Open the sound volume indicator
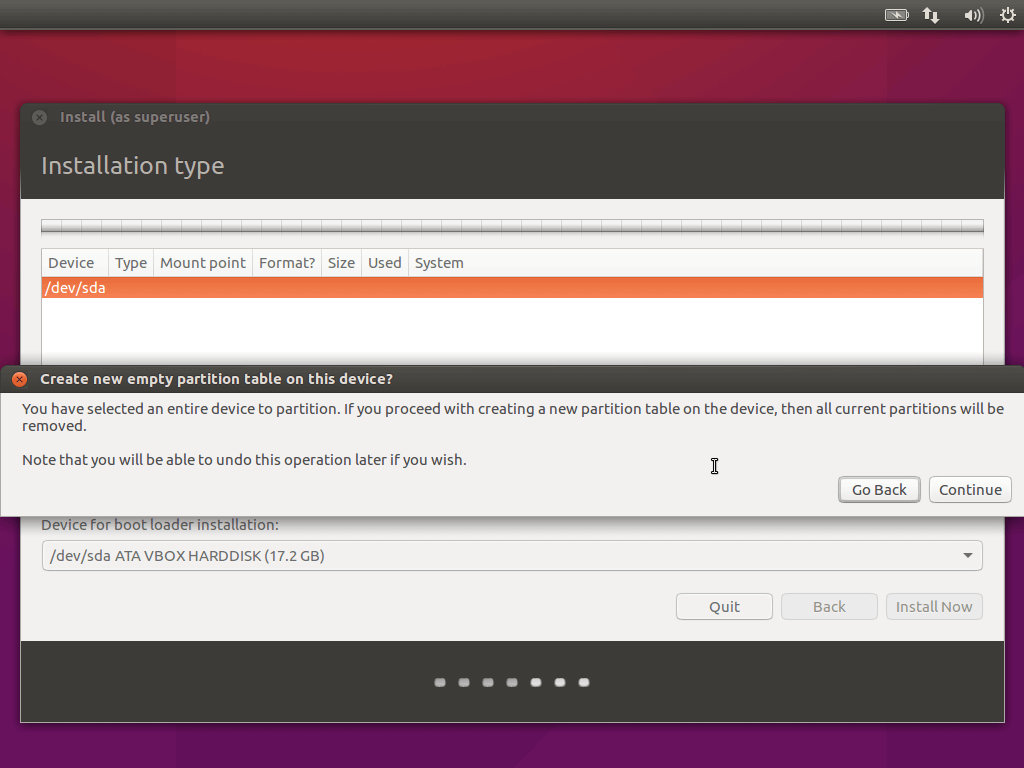 [972, 15]
